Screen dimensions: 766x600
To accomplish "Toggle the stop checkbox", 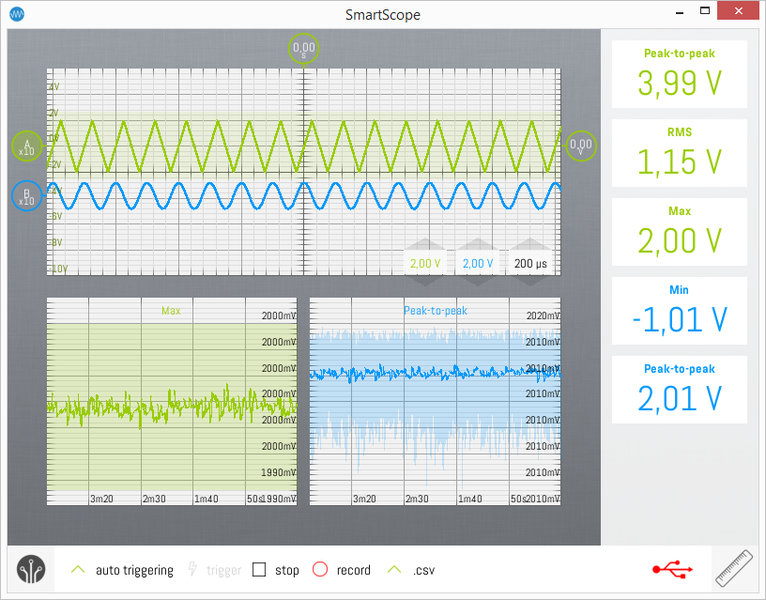I will [259, 570].
